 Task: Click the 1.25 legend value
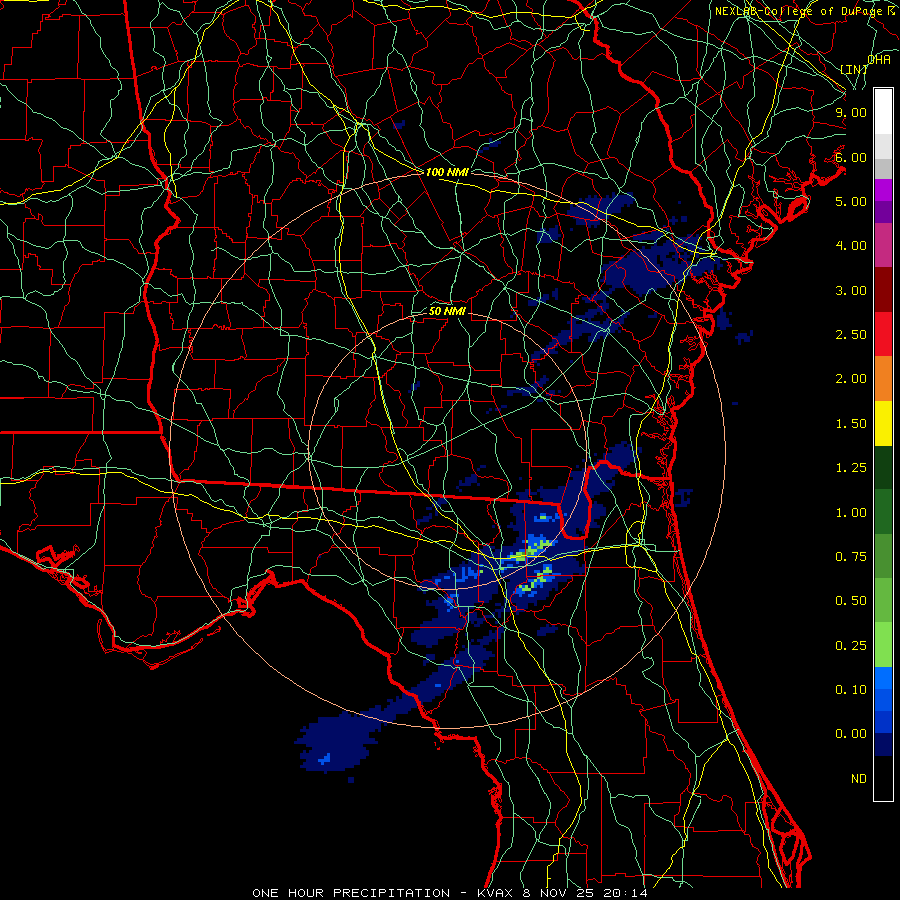tap(851, 468)
